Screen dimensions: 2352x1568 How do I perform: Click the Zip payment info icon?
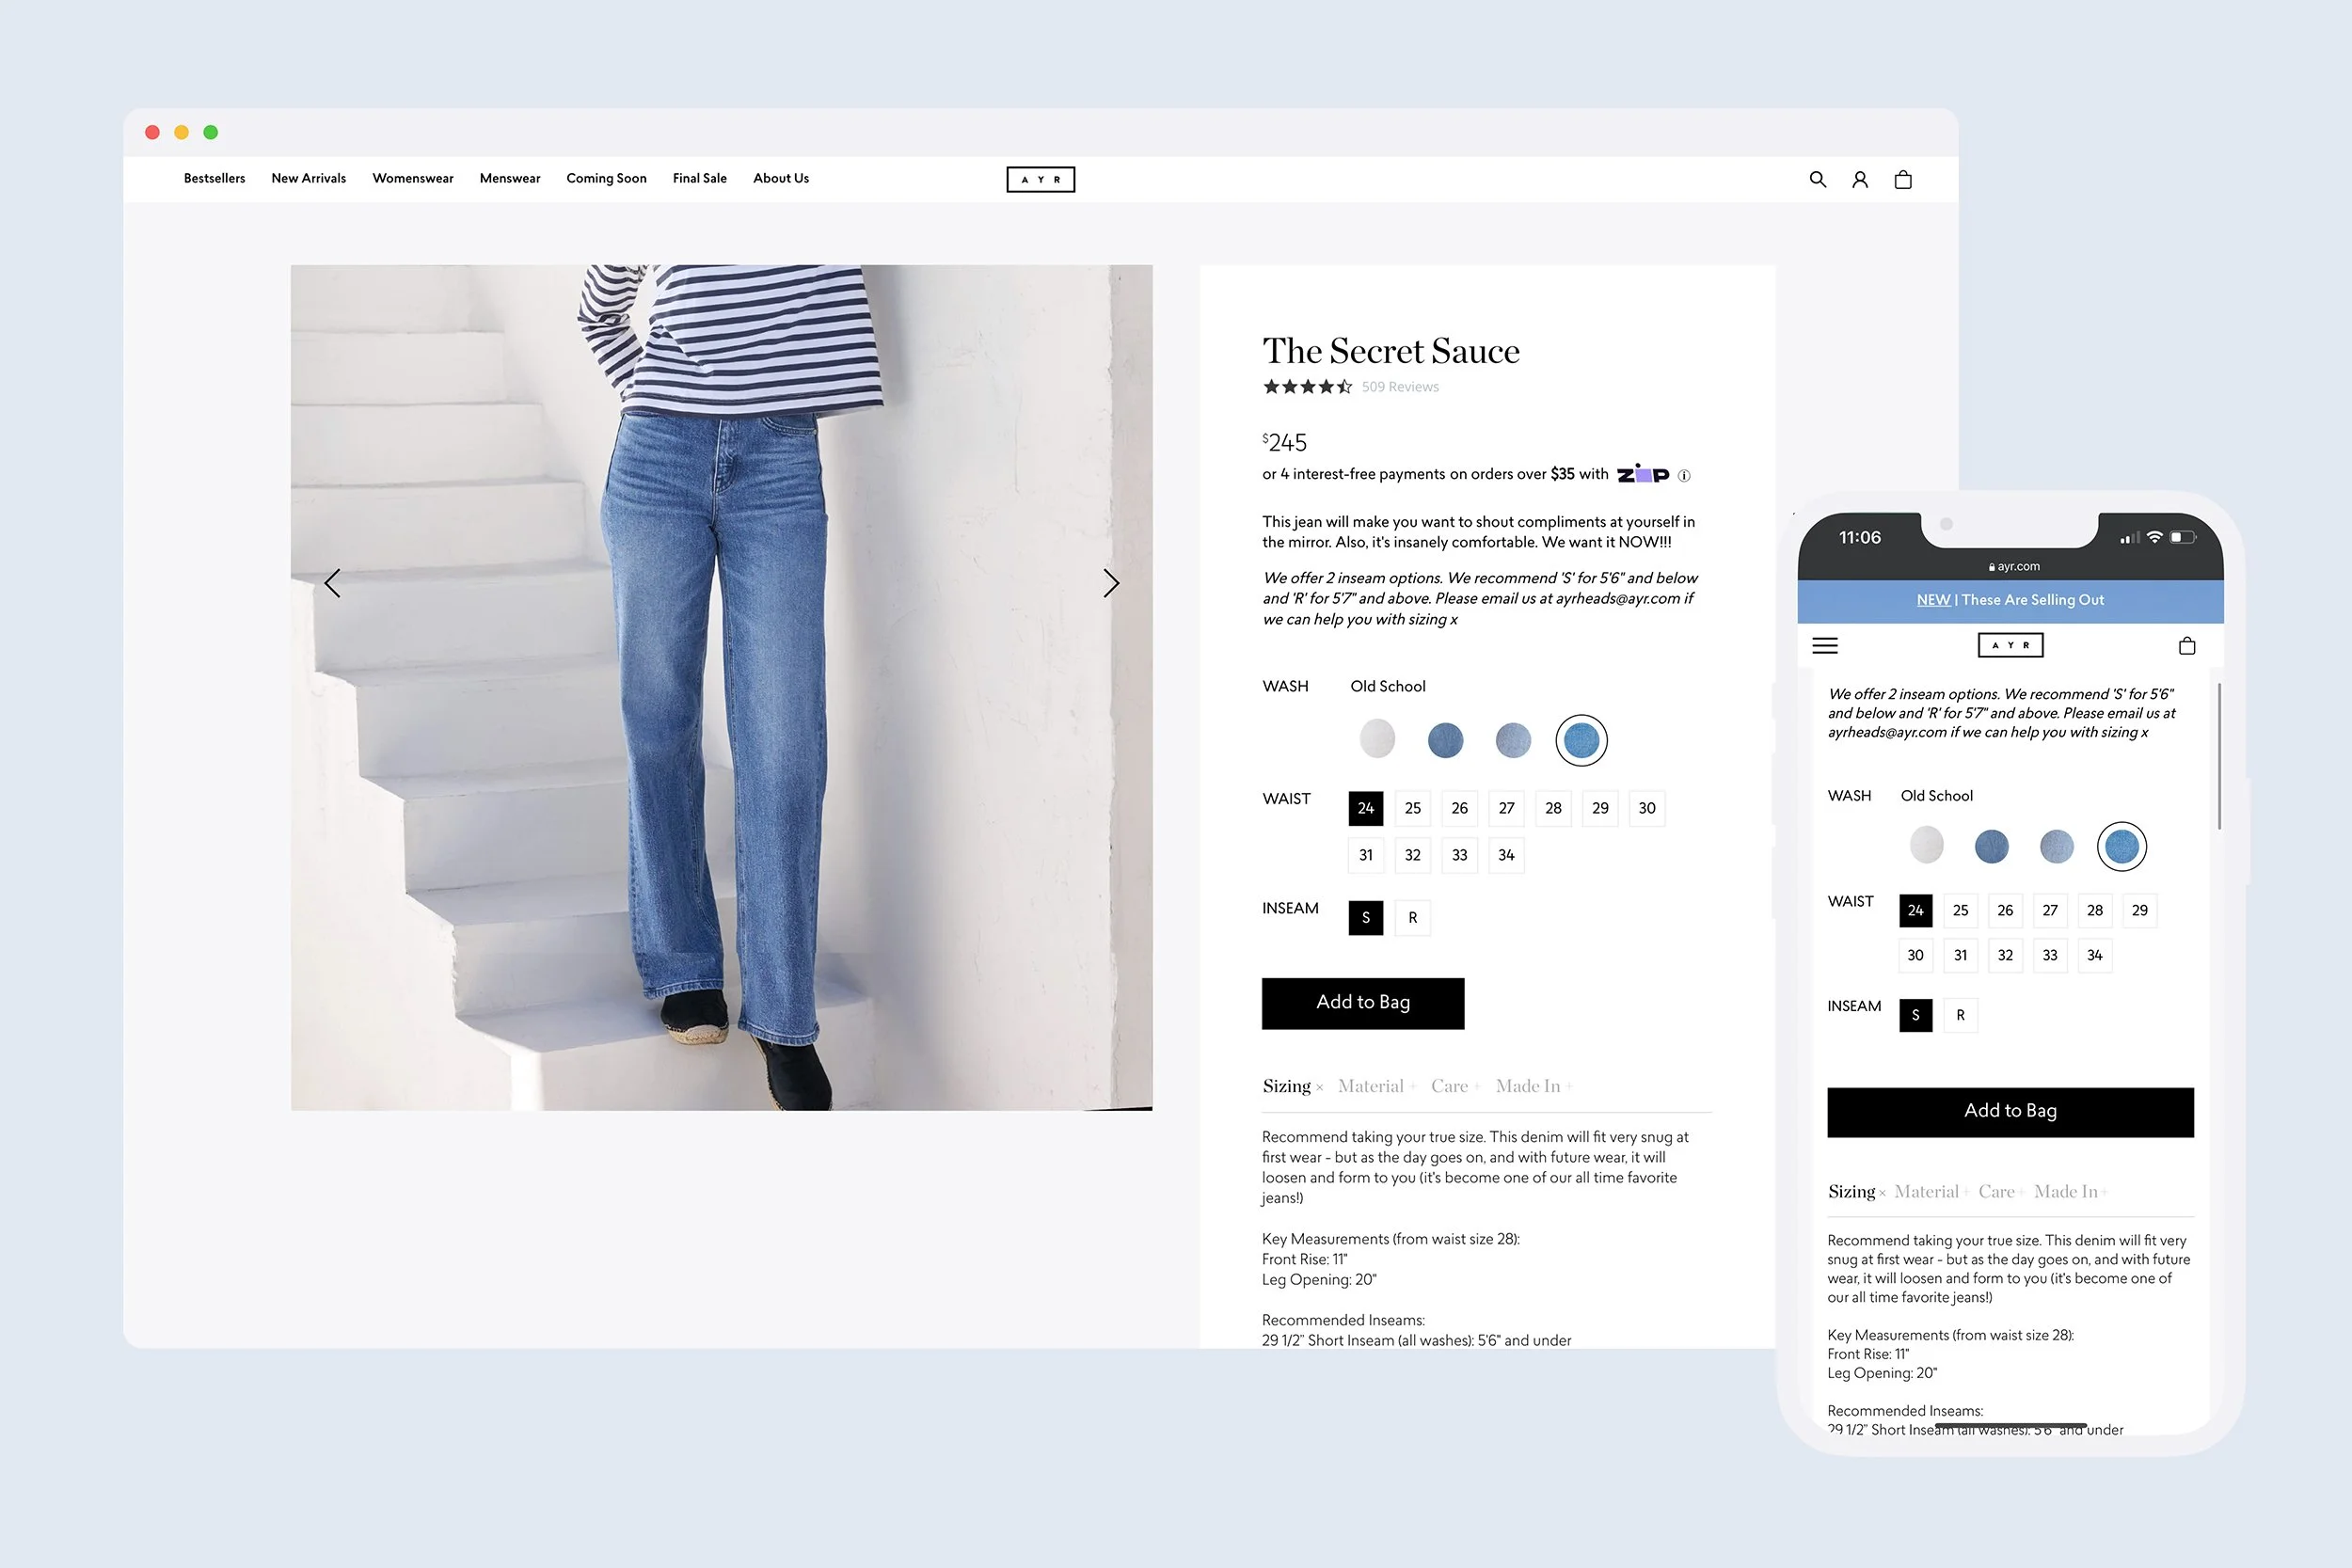[x=1684, y=476]
